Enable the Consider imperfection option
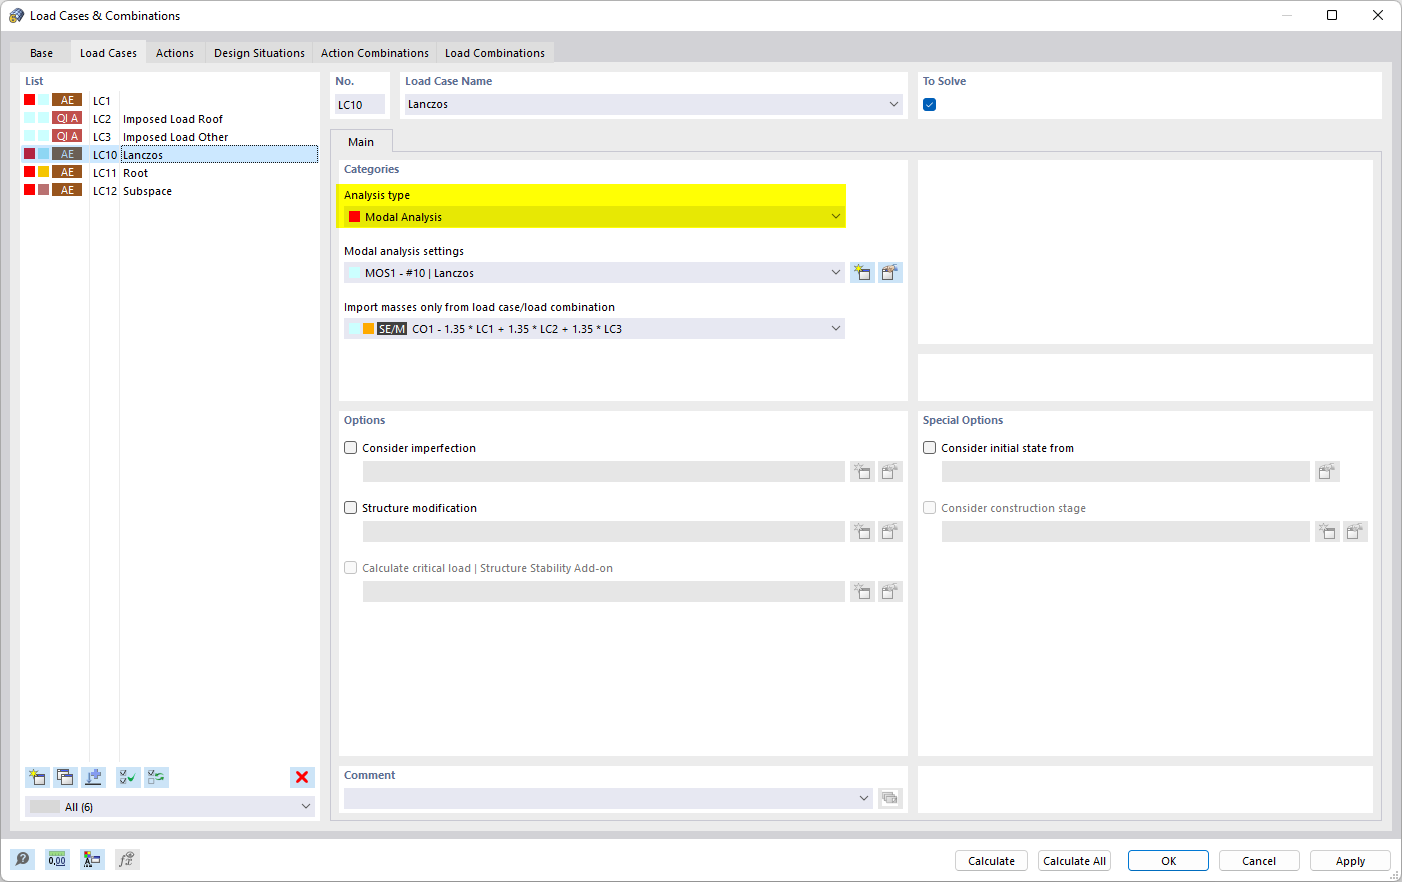The image size is (1402, 882). (350, 447)
